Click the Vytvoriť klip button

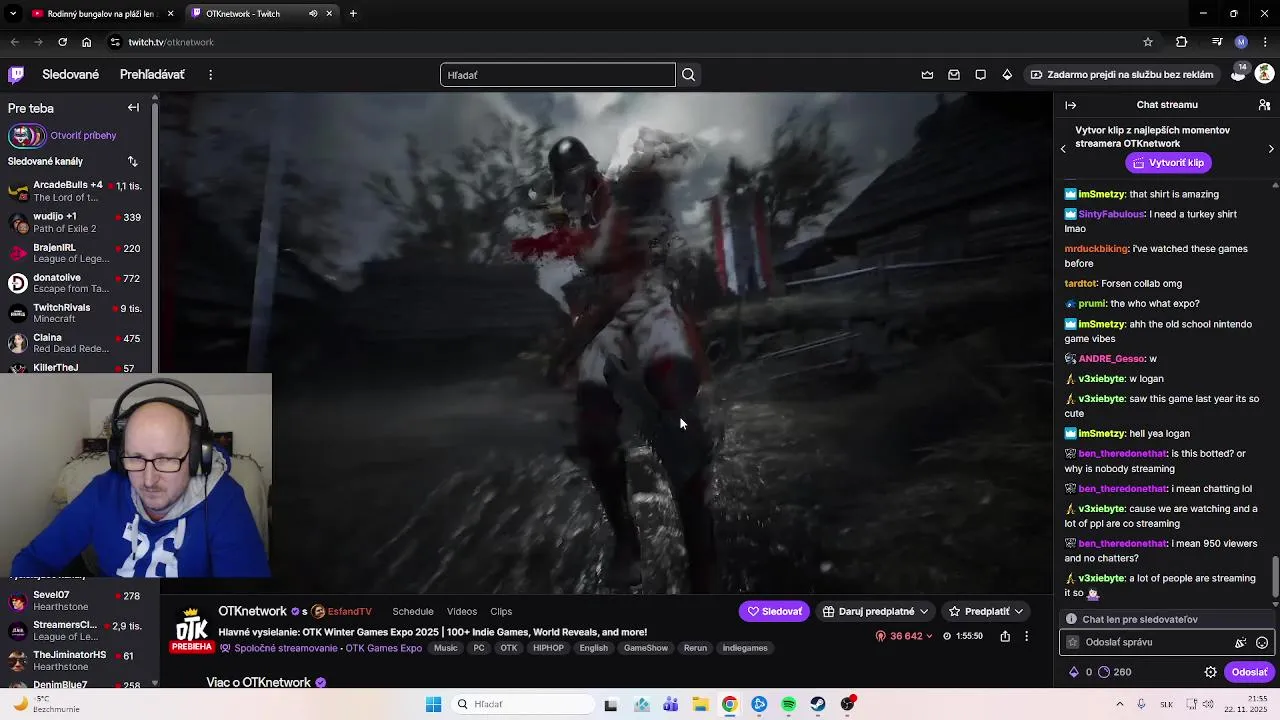tap(1168, 163)
